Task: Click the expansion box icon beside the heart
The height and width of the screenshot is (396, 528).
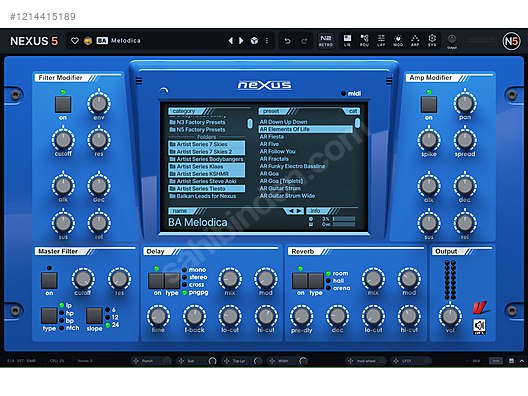Action: click(88, 41)
